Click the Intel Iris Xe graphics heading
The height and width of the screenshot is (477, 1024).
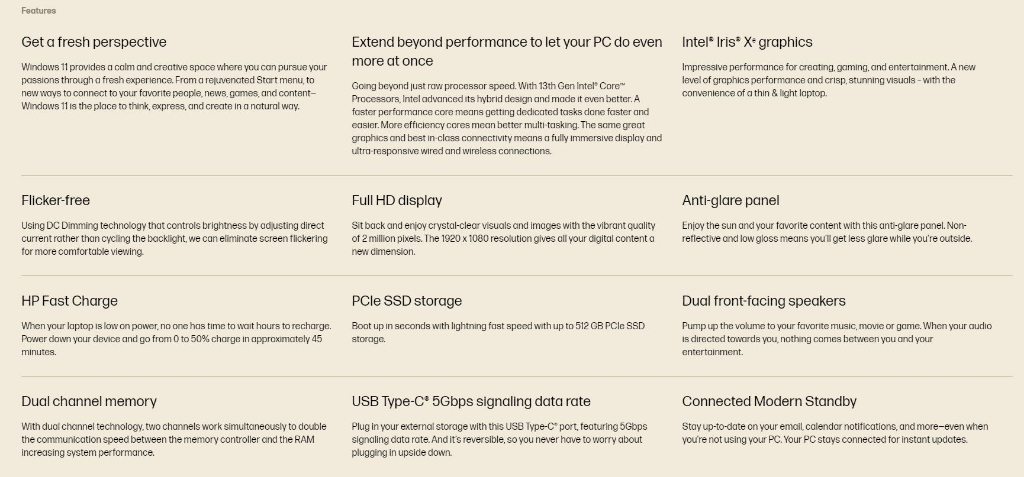point(747,42)
